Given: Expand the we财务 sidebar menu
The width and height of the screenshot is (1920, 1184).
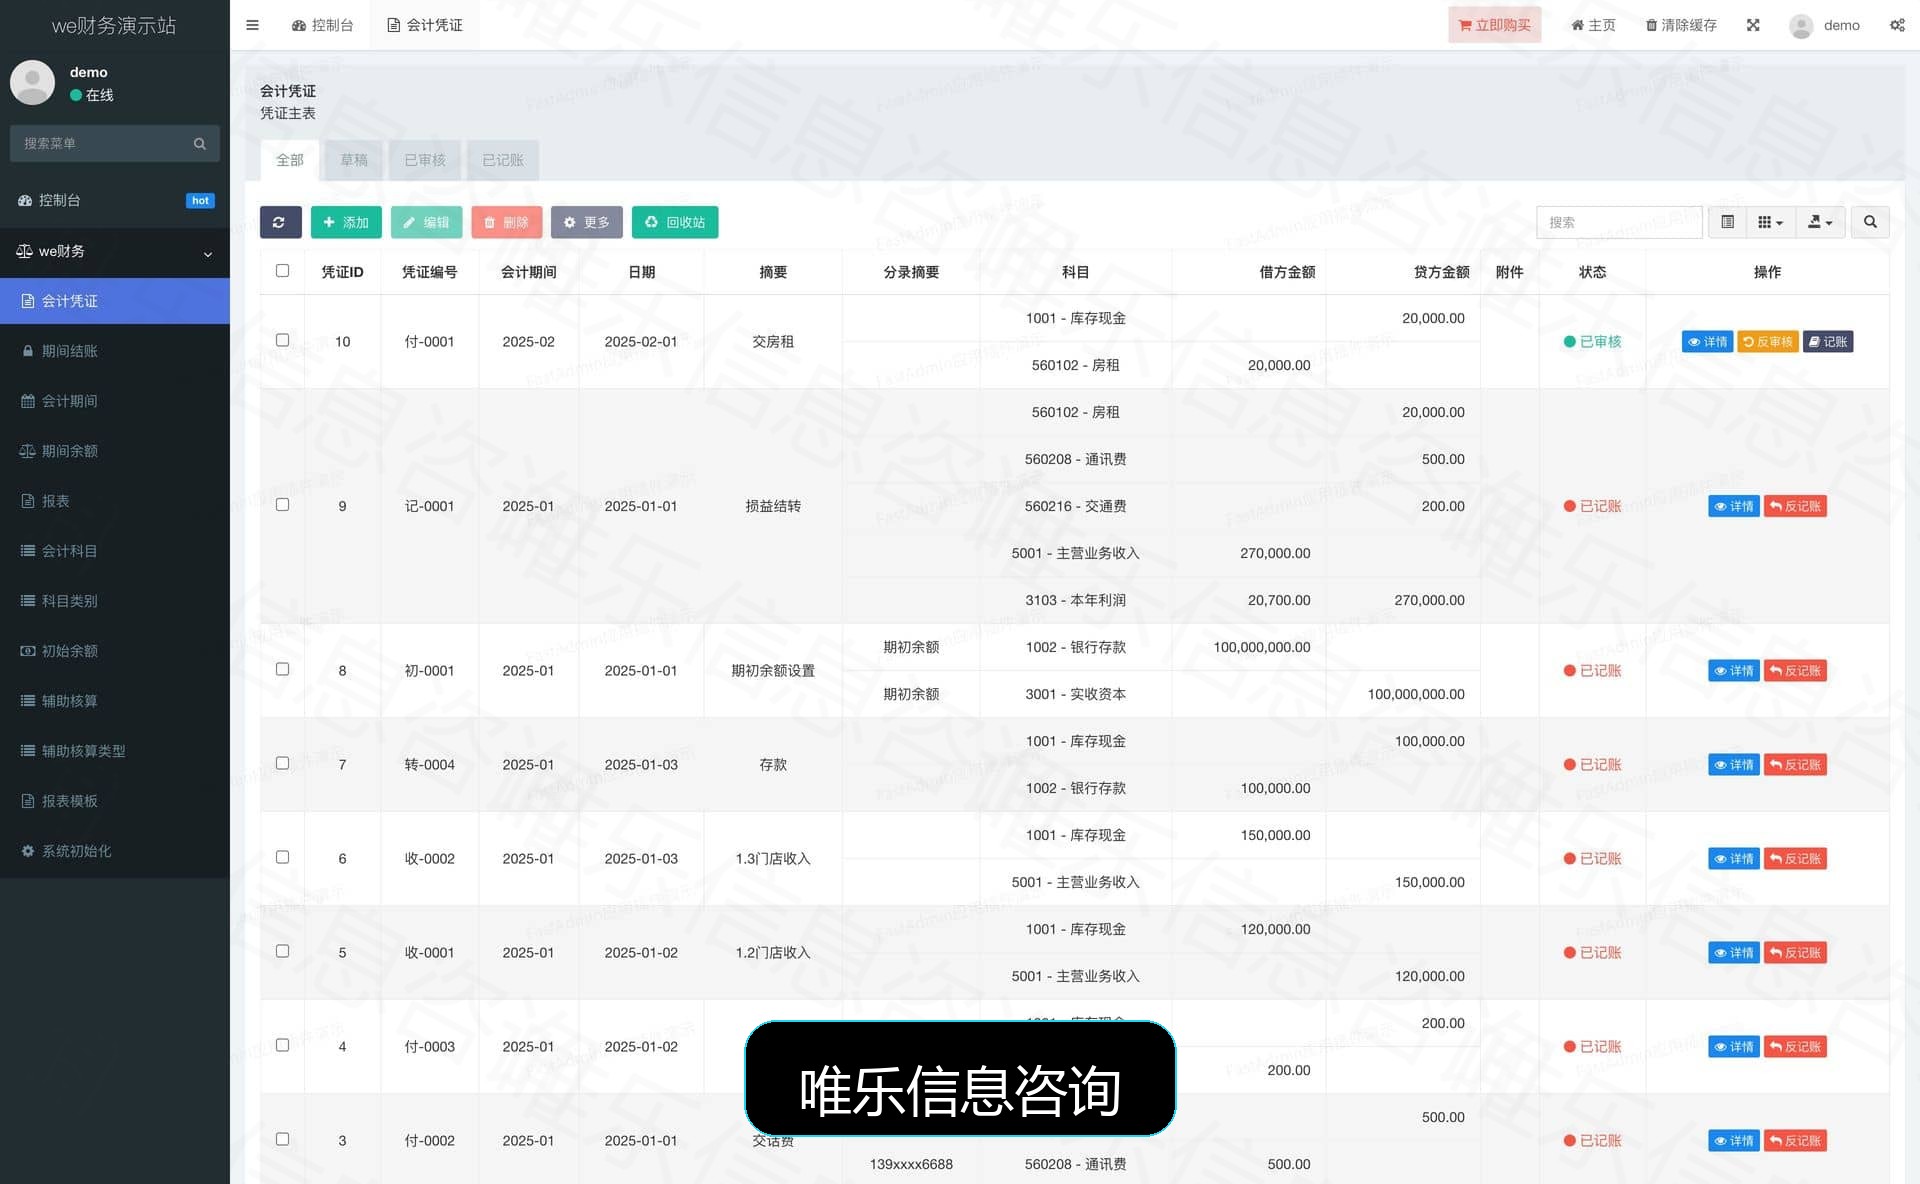Looking at the screenshot, I should click(115, 252).
